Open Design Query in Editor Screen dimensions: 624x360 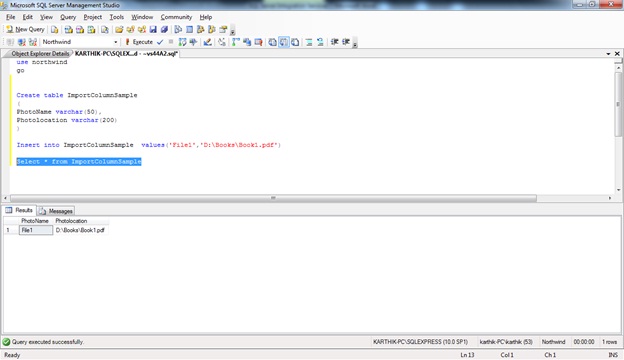[207, 42]
